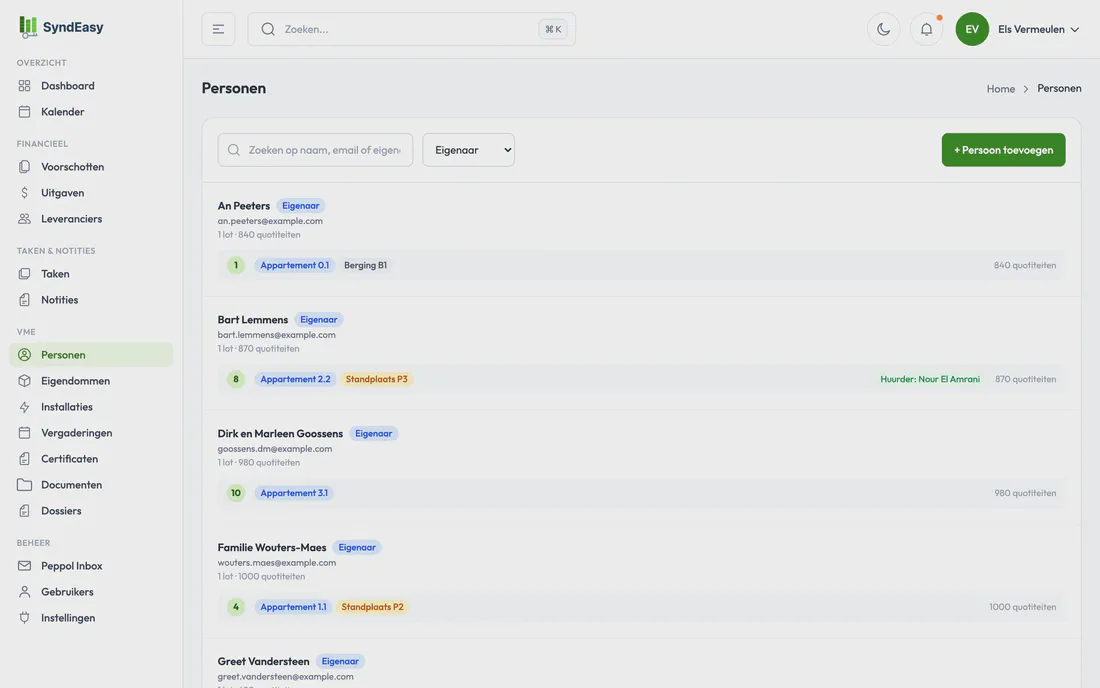Click the Installaties lightning icon

pyautogui.click(x=25, y=407)
